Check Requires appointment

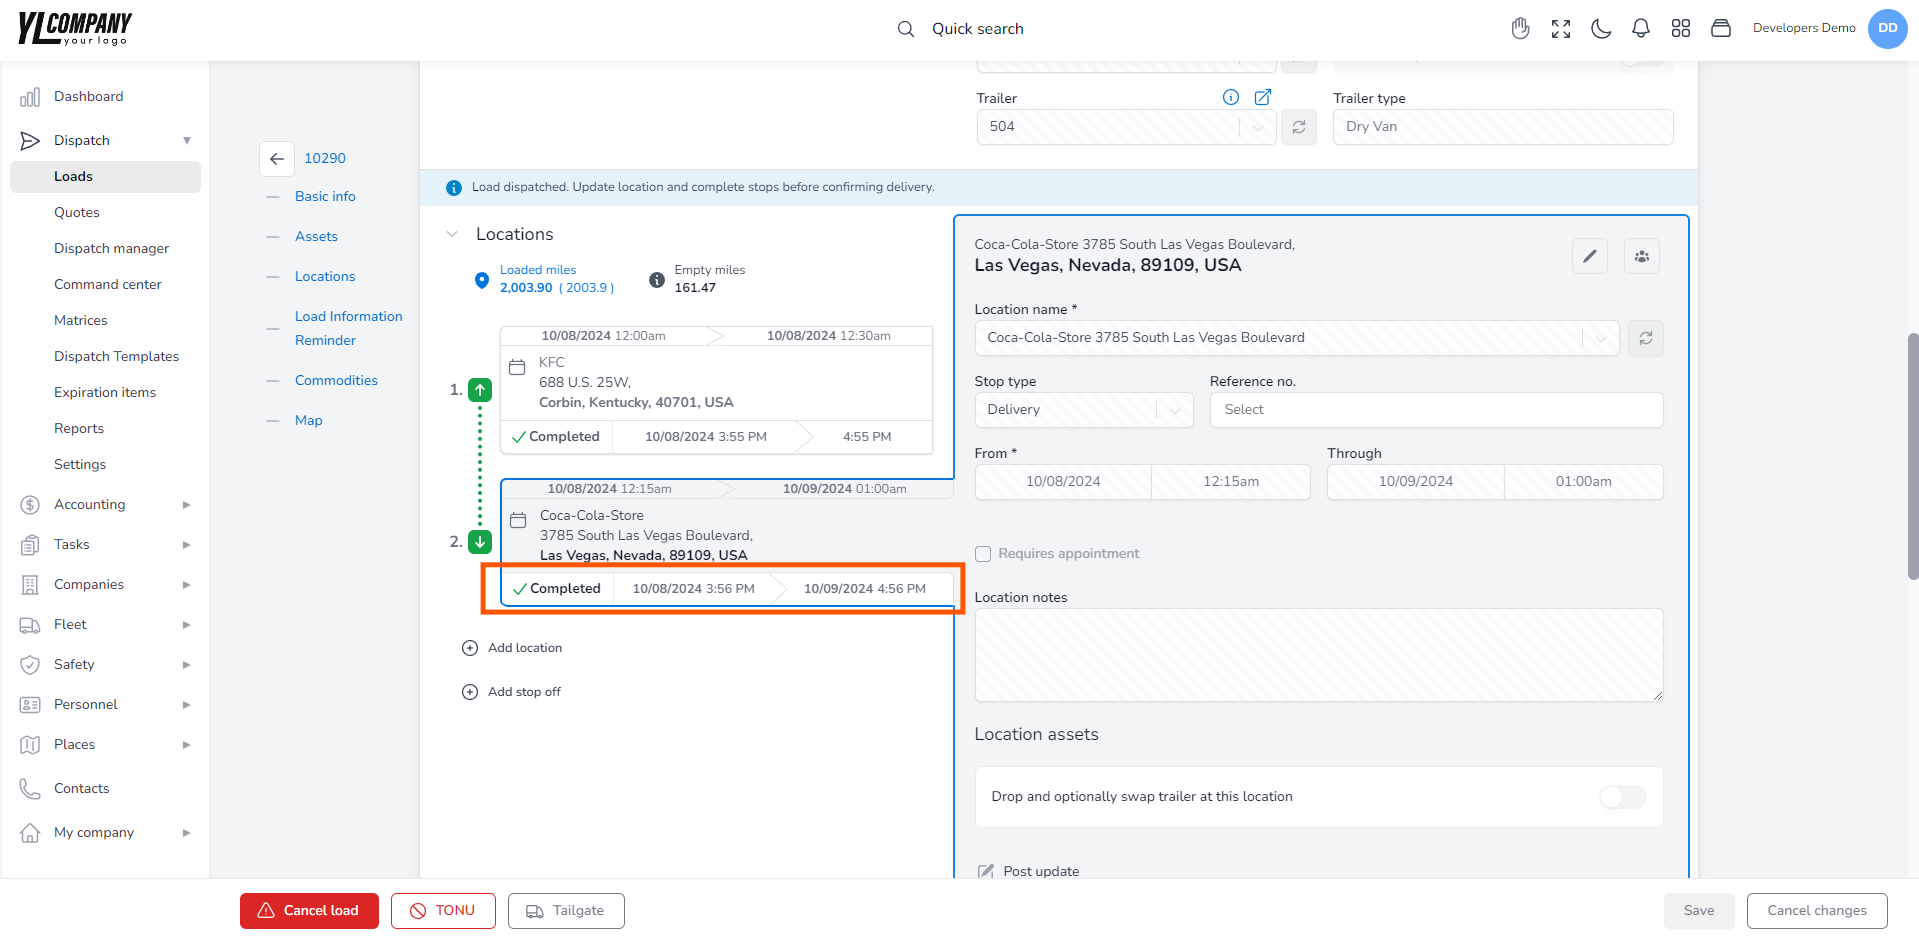click(x=983, y=554)
